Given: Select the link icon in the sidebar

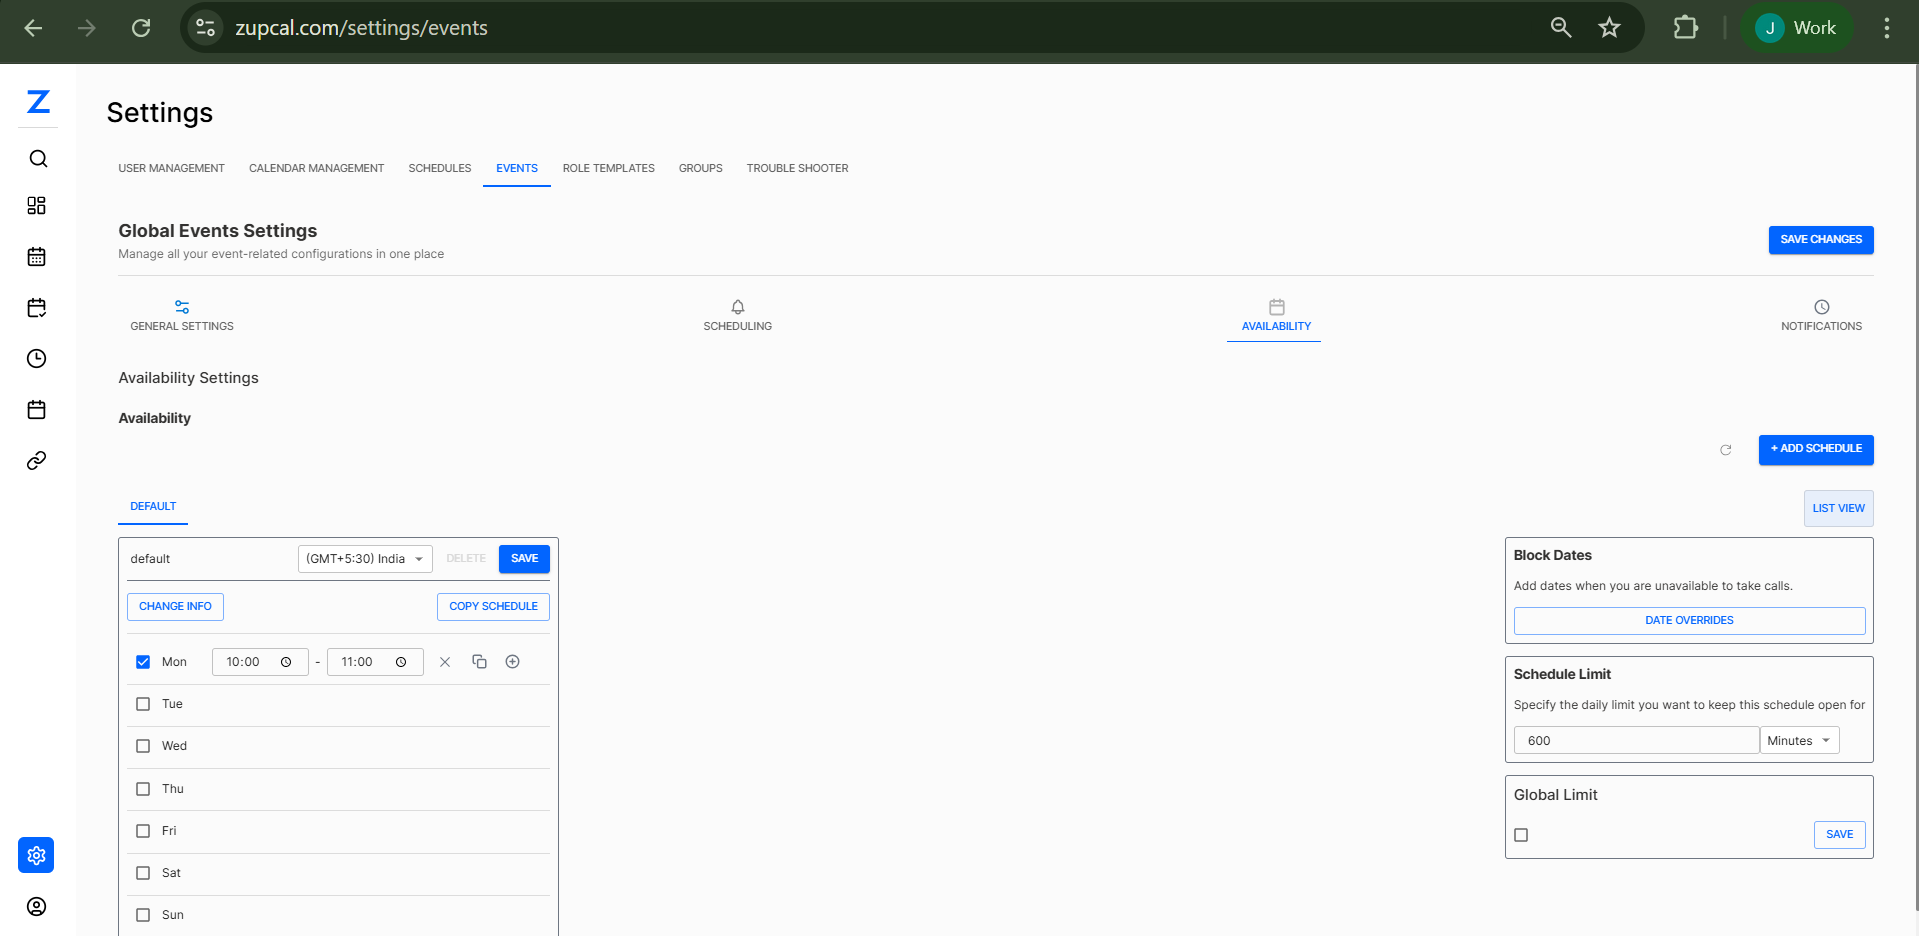Looking at the screenshot, I should (37, 460).
